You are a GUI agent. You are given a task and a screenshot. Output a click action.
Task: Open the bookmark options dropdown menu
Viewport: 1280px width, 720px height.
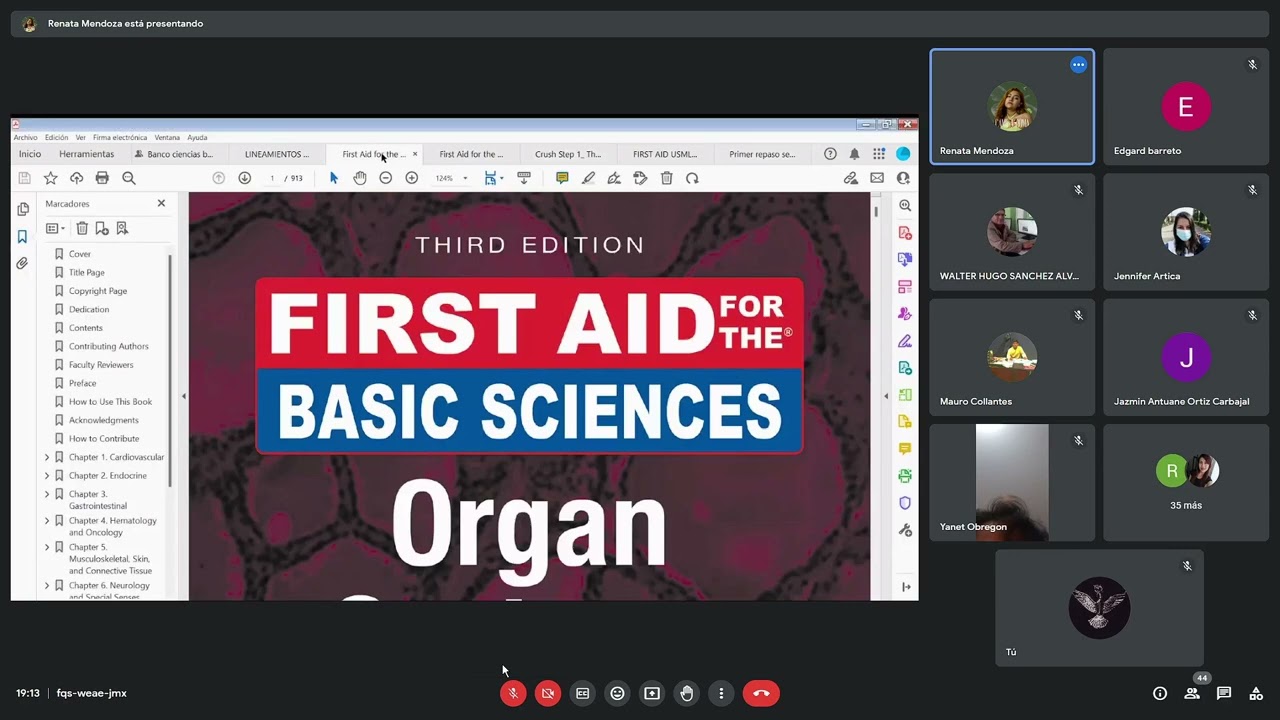[x=56, y=228]
